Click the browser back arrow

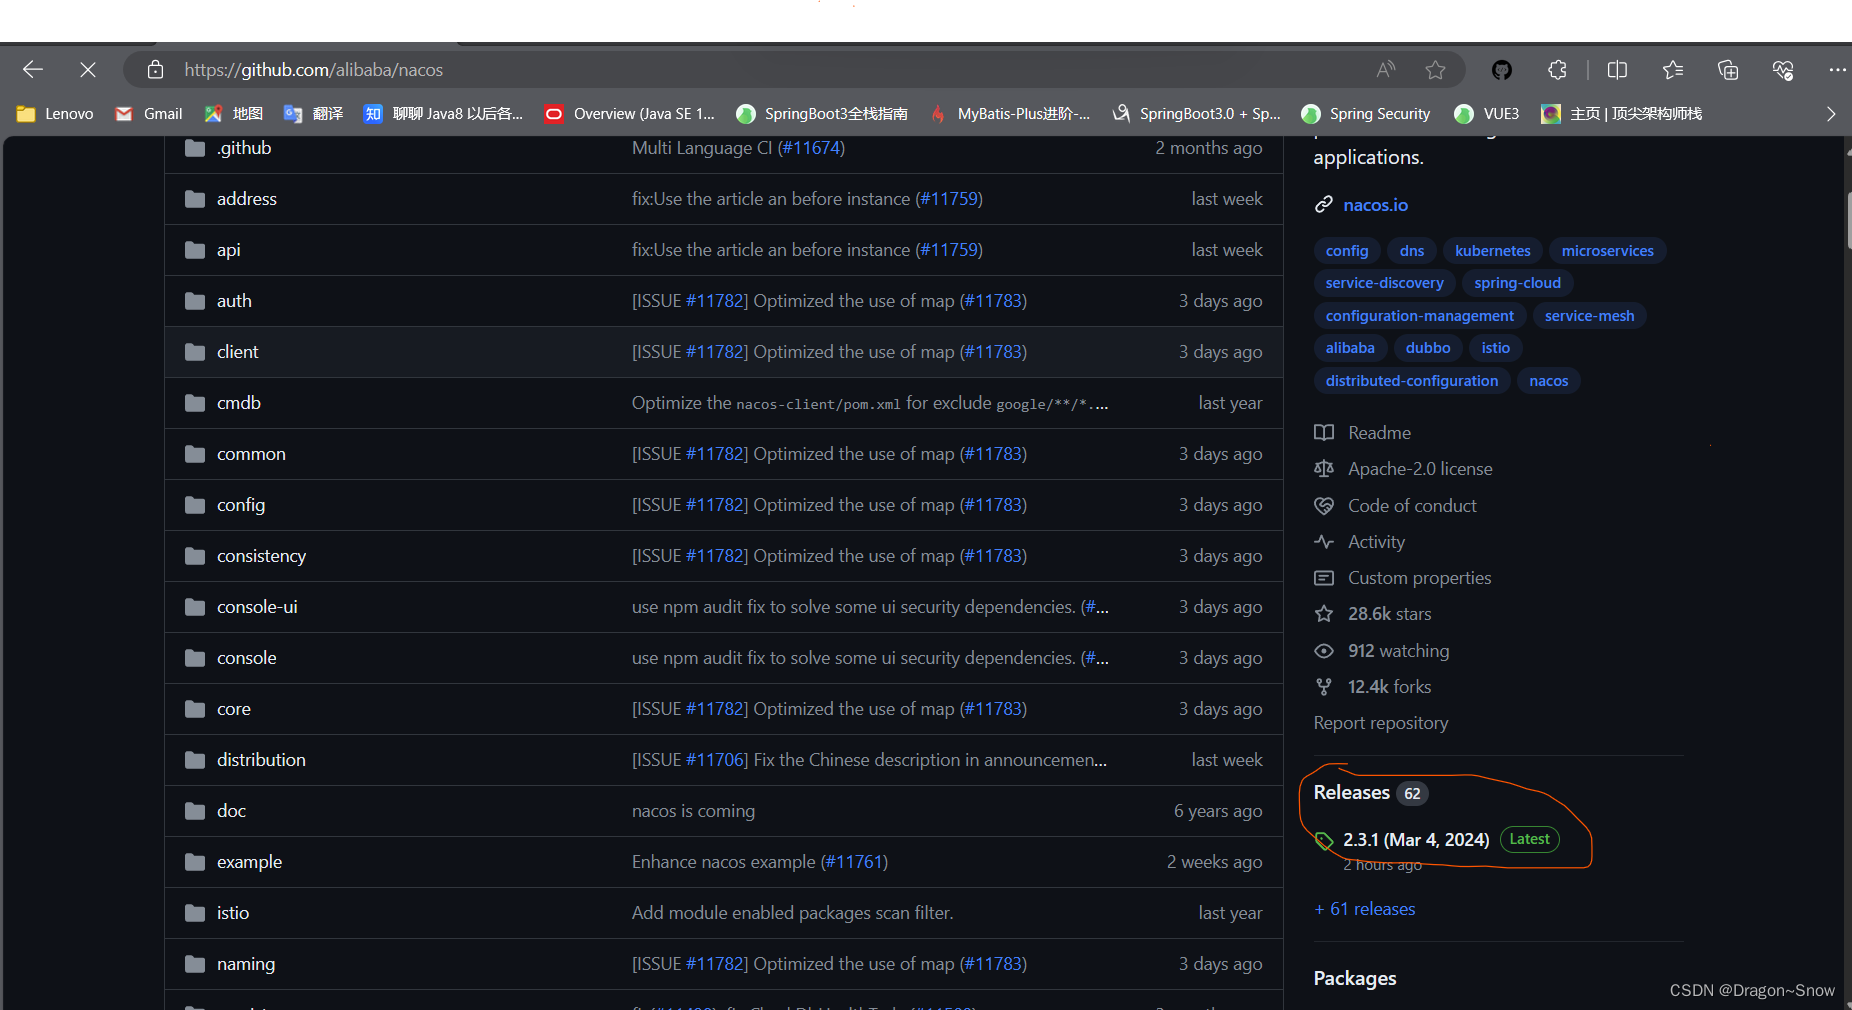click(x=33, y=69)
